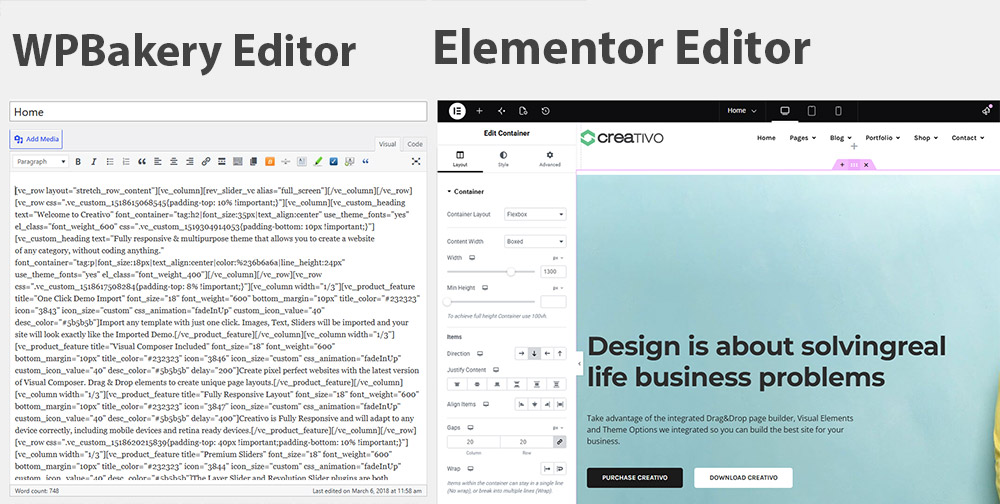
Task: Toggle the Gaps link values icon
Action: [559, 441]
